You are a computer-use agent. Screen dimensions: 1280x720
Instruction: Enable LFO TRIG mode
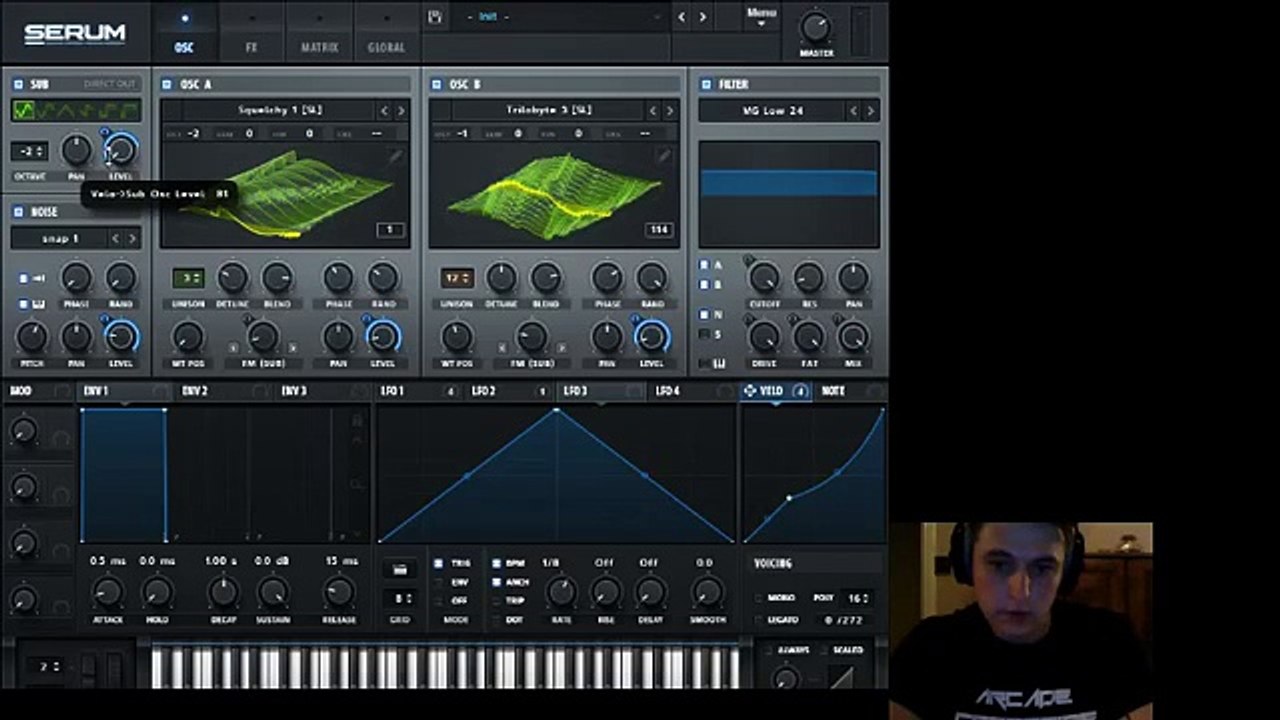click(x=438, y=563)
